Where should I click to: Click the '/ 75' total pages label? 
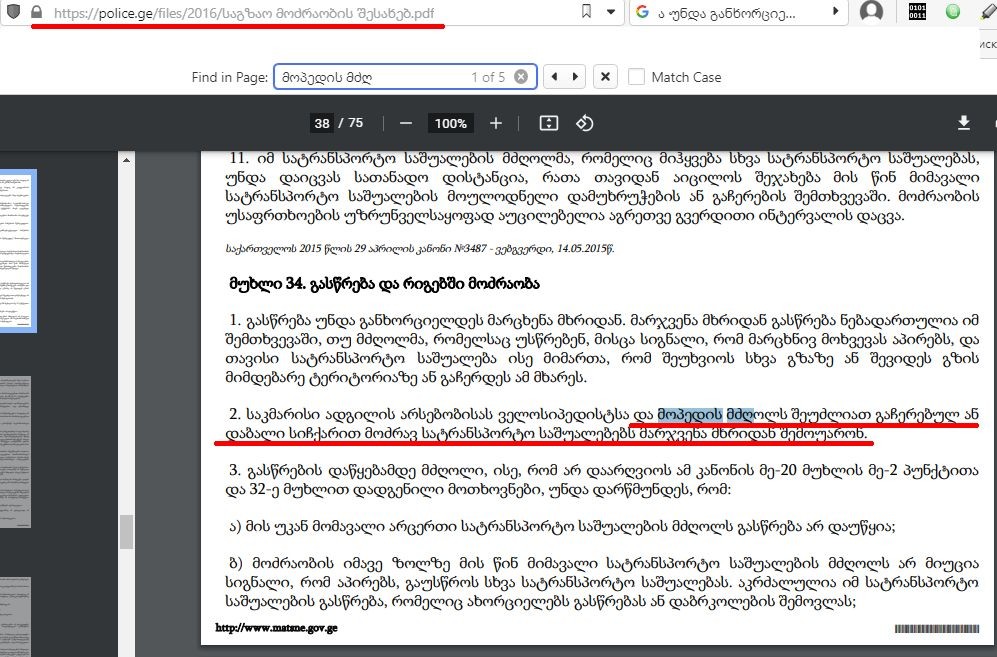351,123
